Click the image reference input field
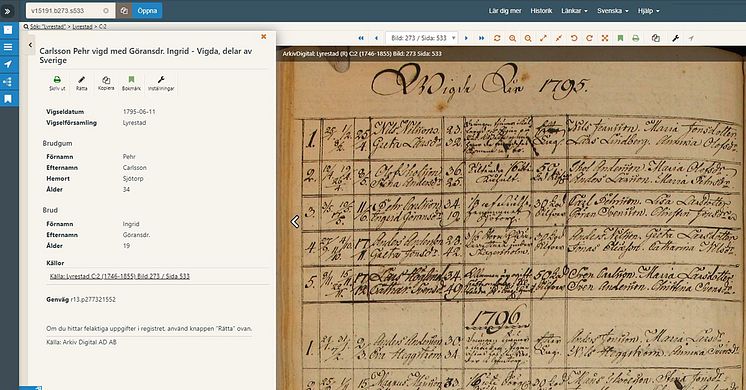The width and height of the screenshot is (746, 390). tap(67, 10)
